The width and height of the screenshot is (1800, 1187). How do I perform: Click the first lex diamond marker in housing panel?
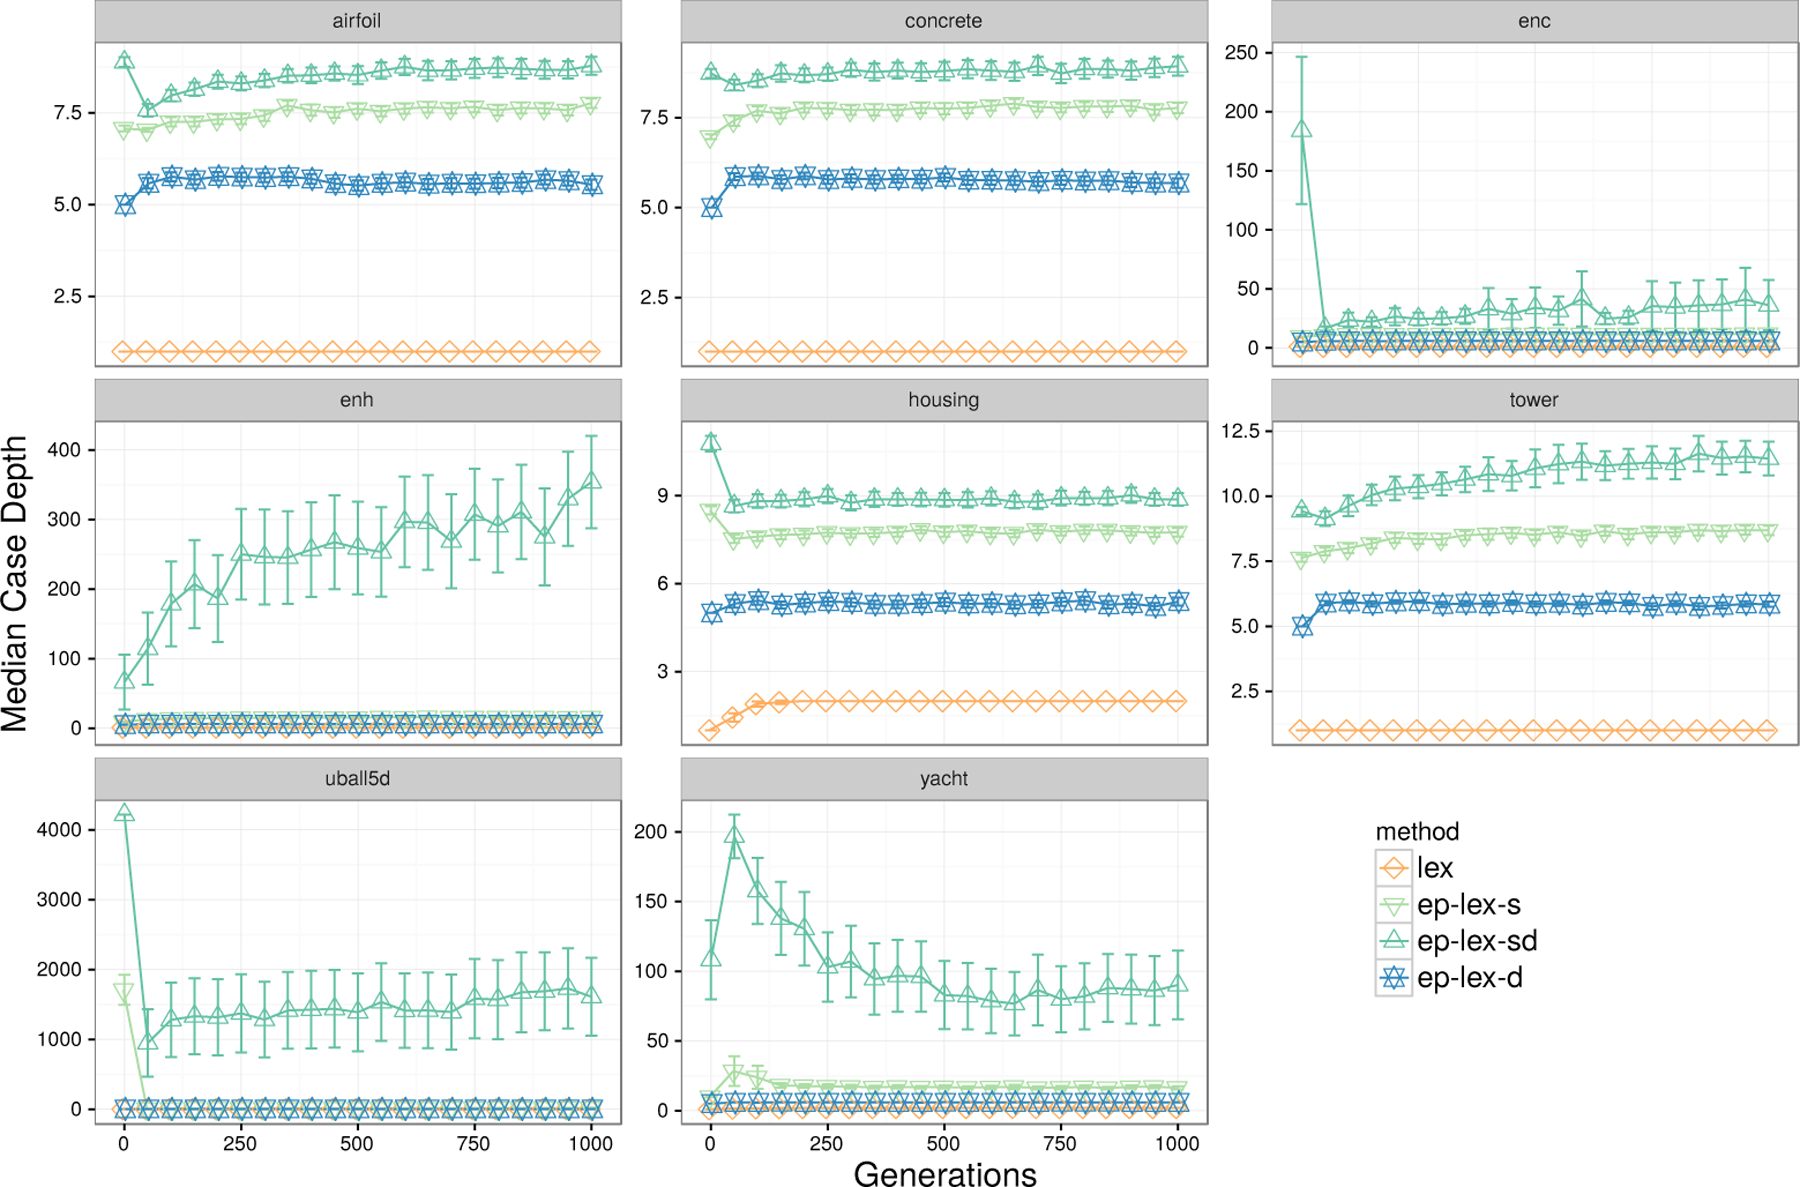(x=710, y=731)
